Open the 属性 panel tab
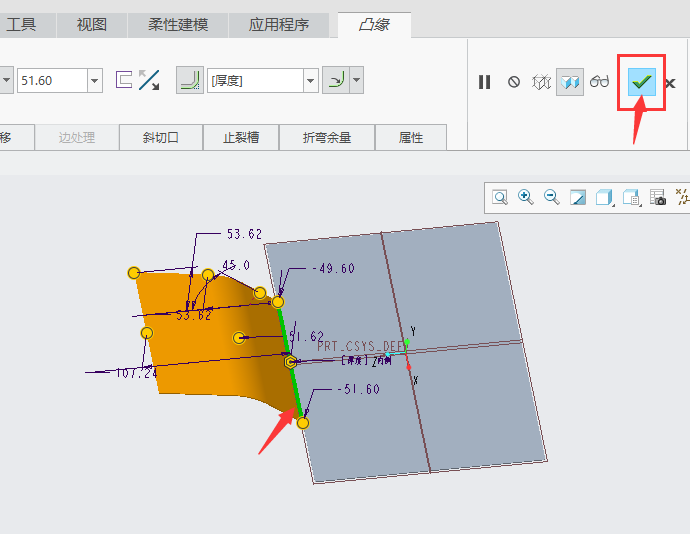 pos(411,138)
